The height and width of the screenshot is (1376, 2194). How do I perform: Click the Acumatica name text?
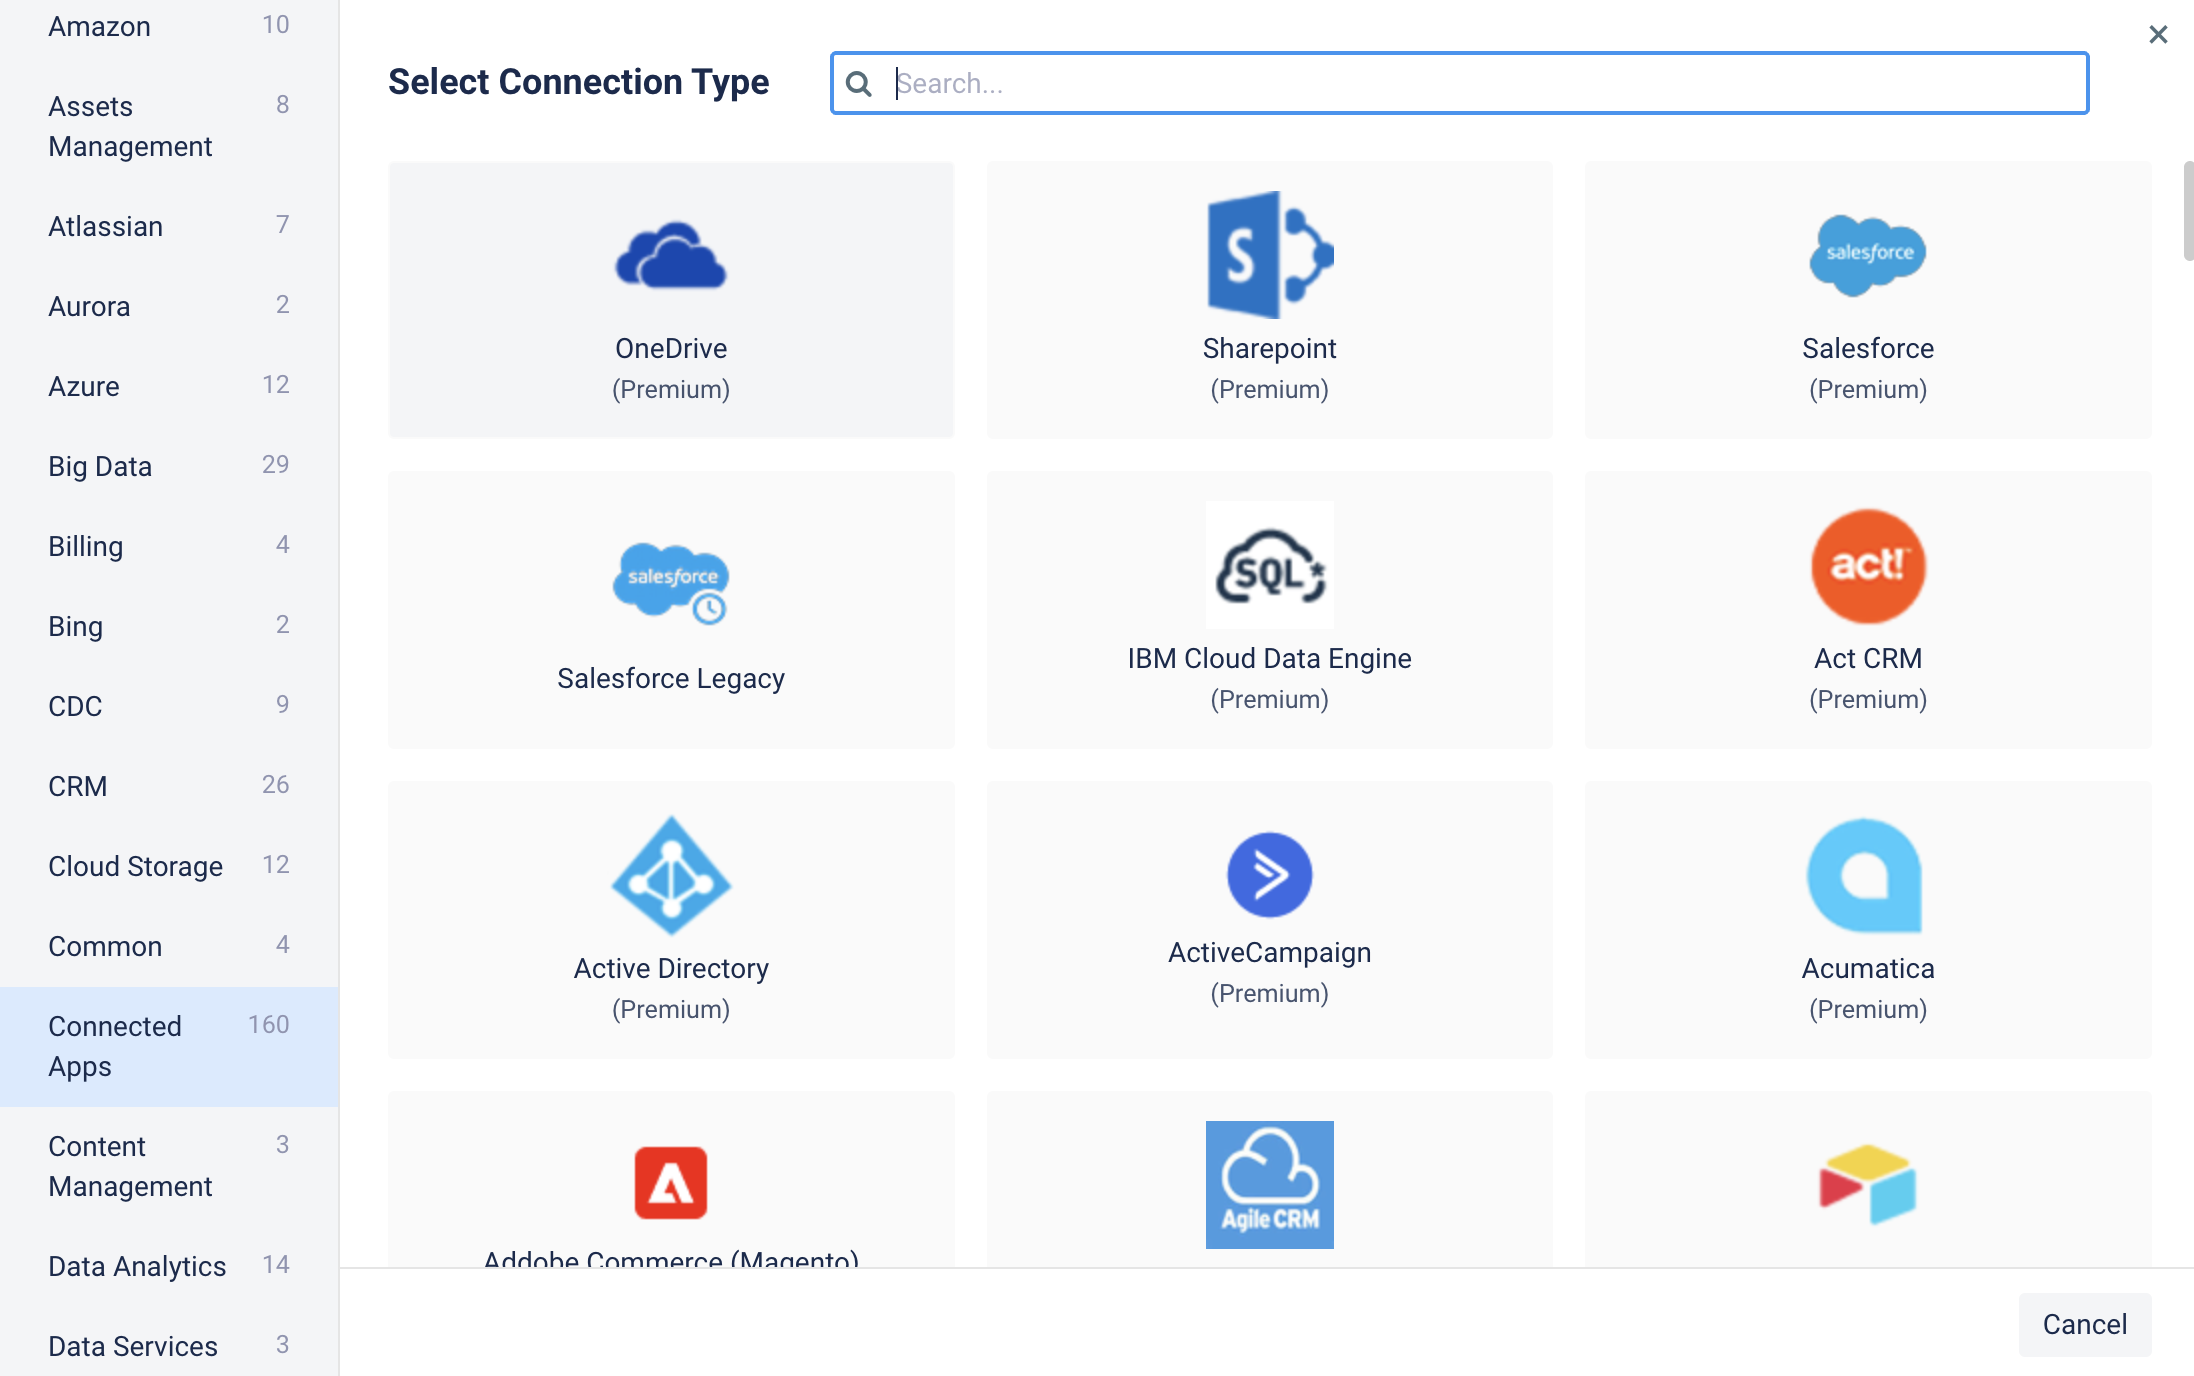click(x=1868, y=968)
